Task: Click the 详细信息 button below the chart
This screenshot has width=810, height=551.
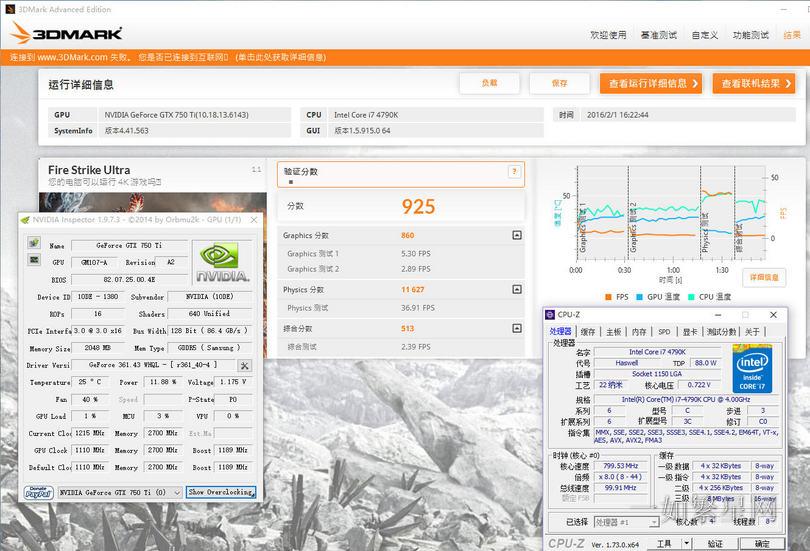Action: point(764,277)
